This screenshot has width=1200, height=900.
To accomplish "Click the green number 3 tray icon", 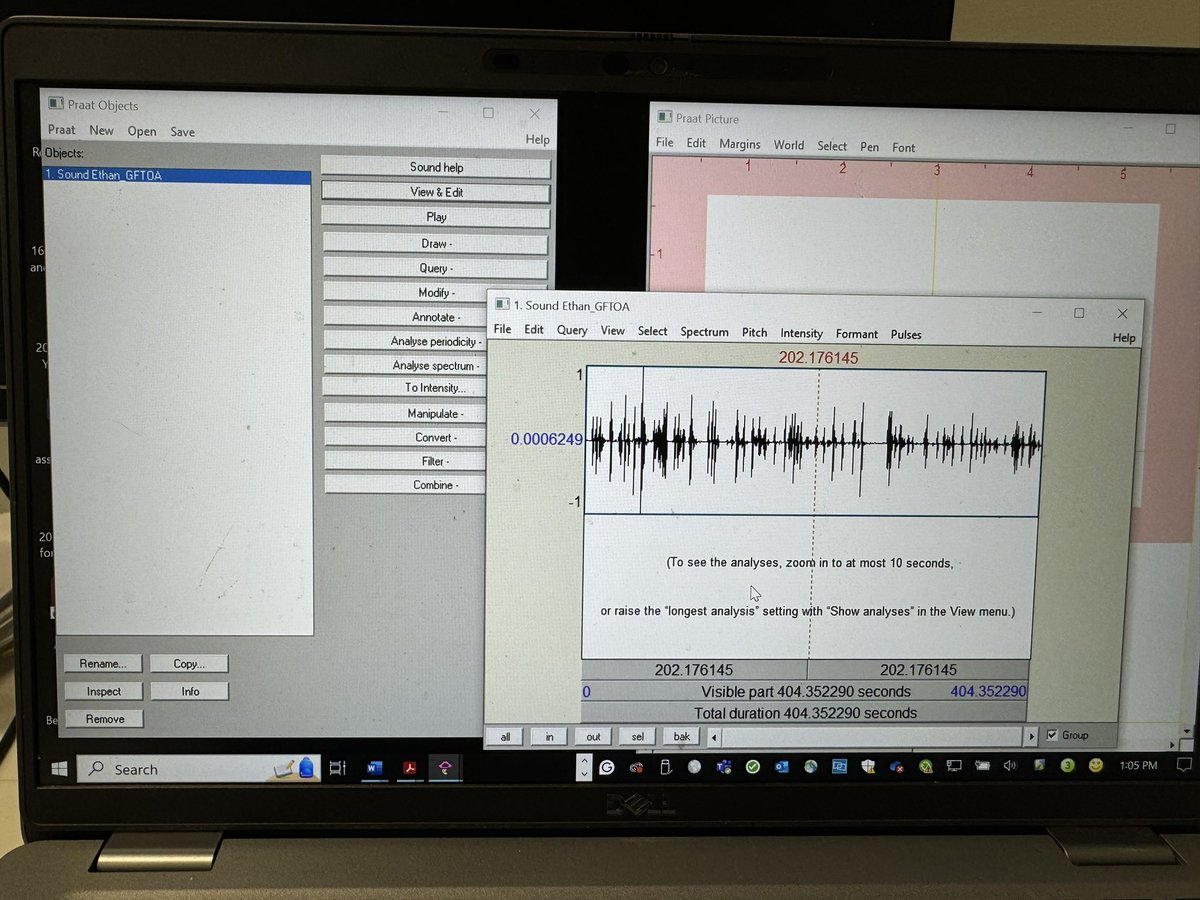I will [x=1068, y=766].
